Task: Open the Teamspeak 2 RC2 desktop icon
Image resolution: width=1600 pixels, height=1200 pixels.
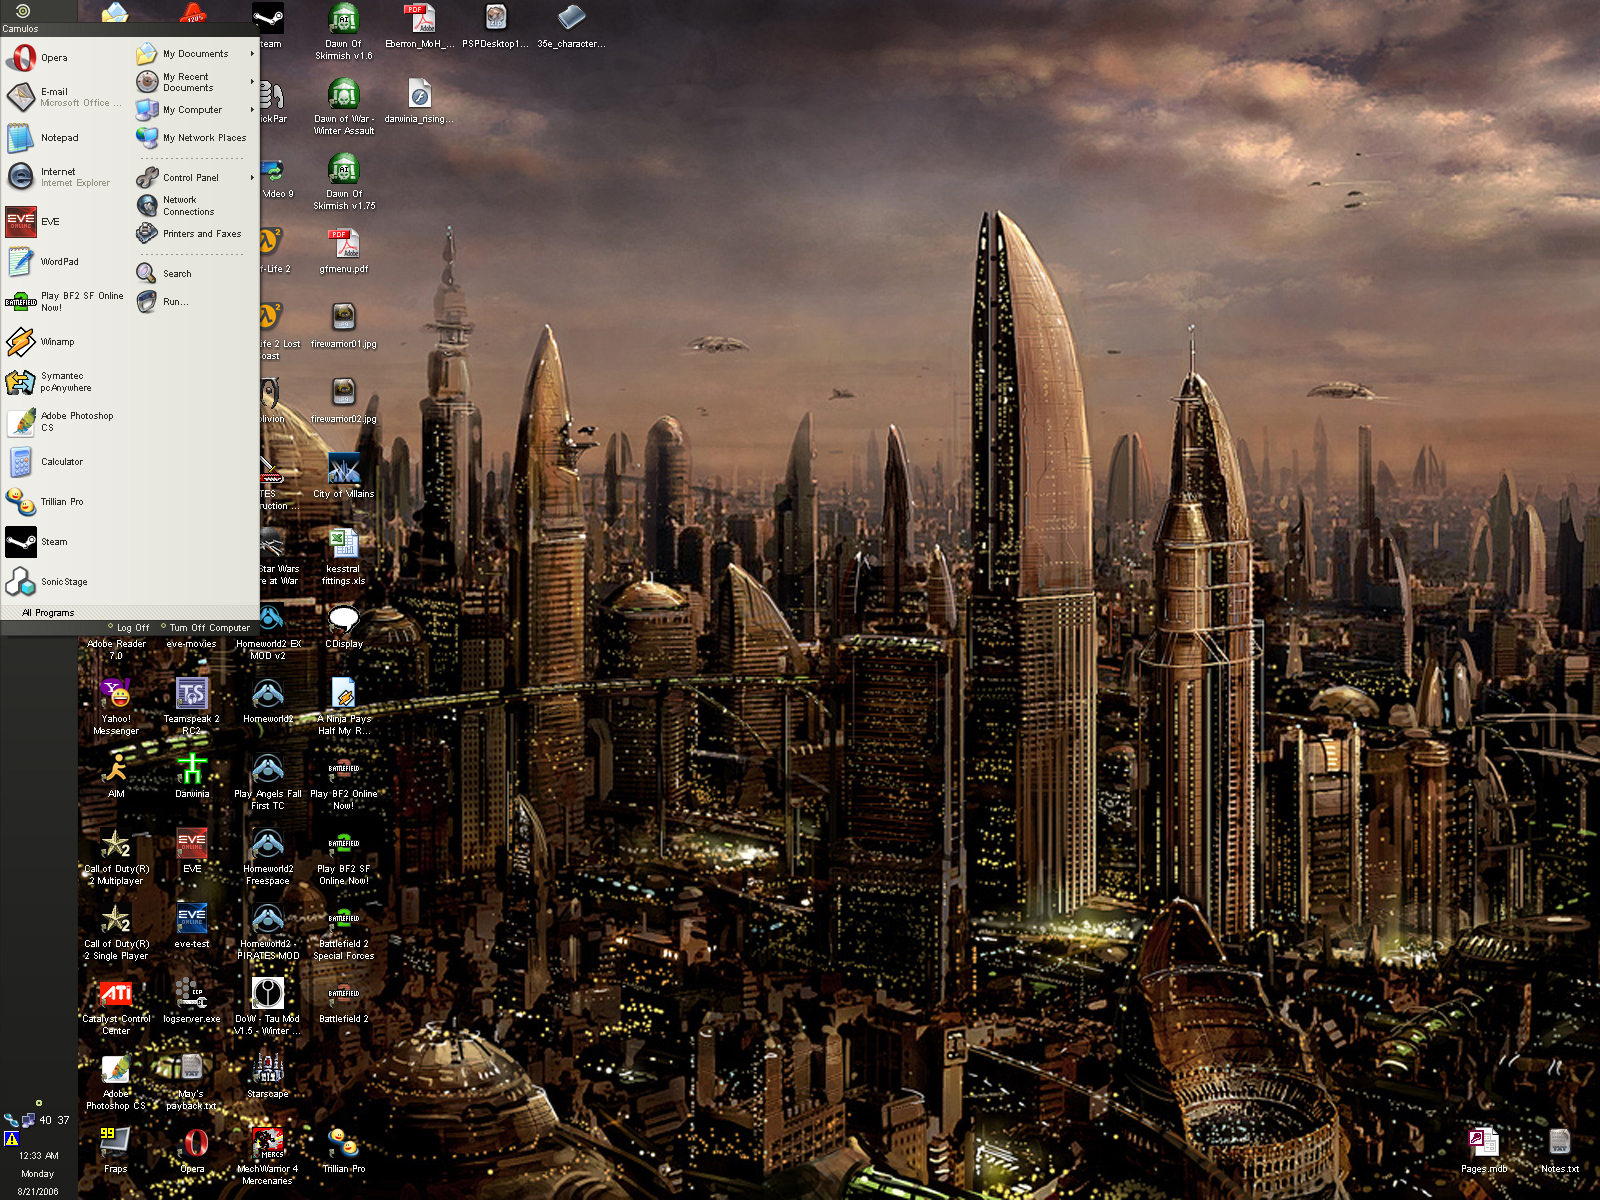Action: click(x=191, y=695)
